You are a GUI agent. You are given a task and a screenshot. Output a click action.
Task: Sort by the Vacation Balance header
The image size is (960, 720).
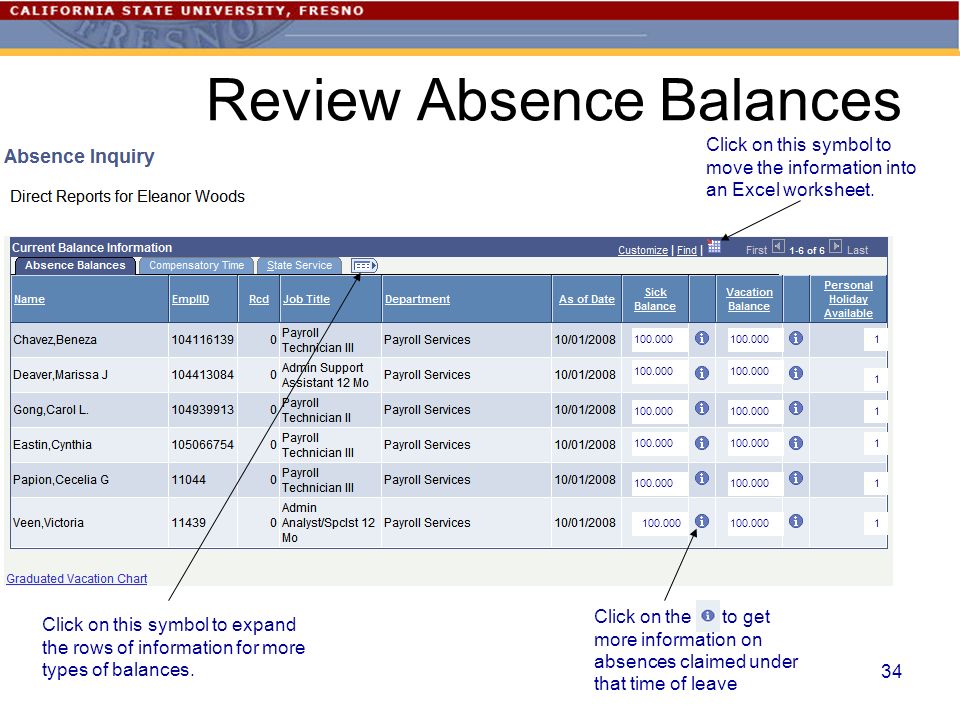749,299
